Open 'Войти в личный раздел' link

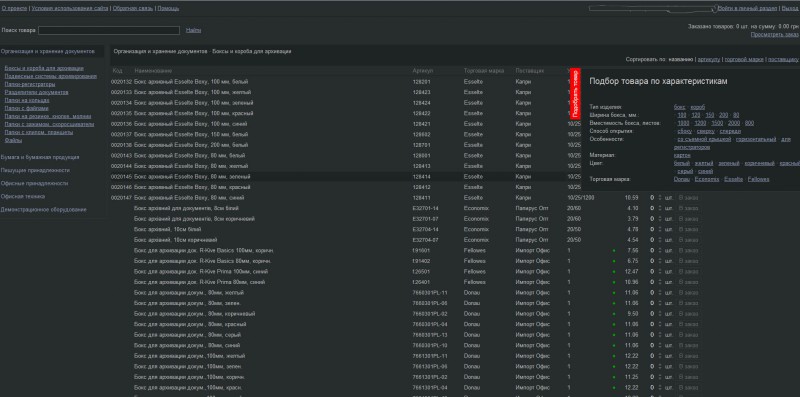click(x=747, y=9)
